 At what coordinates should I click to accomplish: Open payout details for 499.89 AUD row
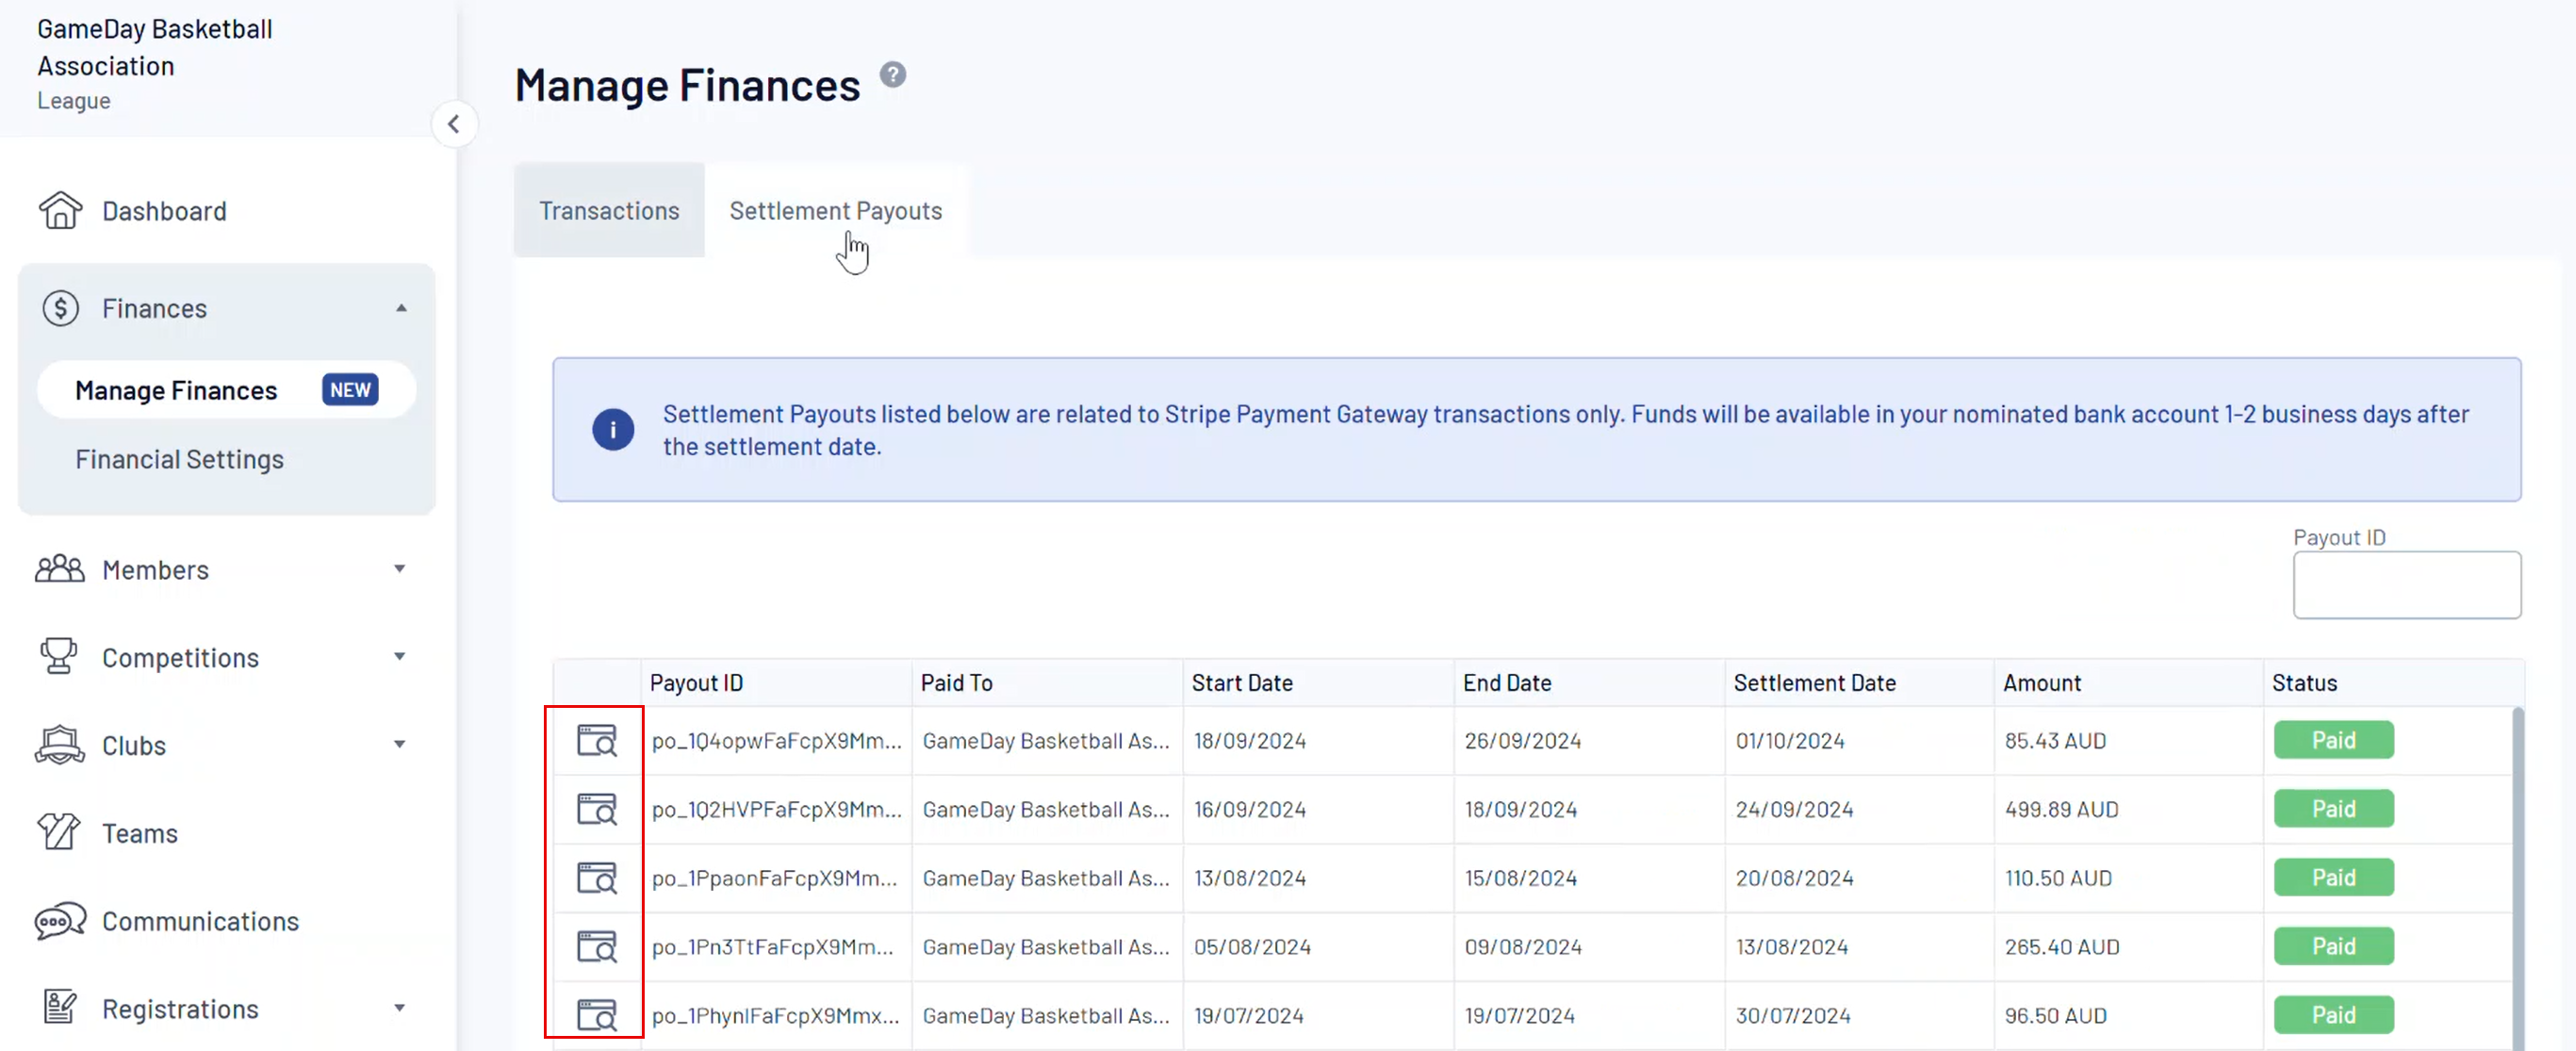pyautogui.click(x=596, y=808)
